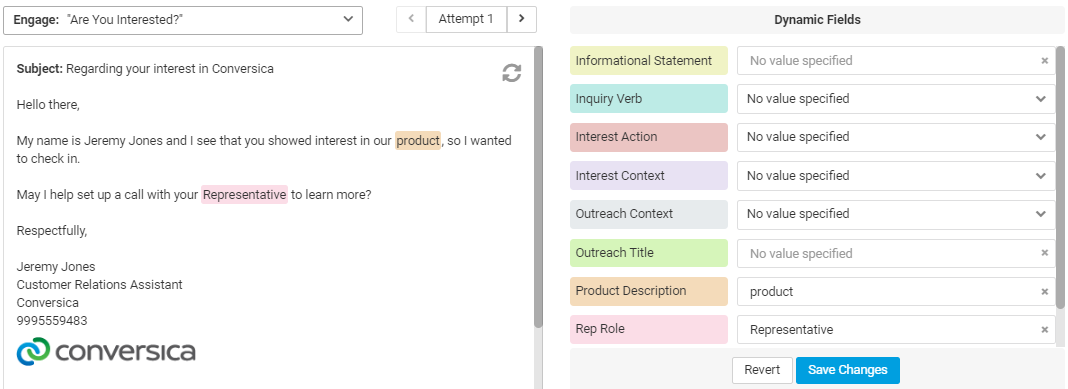The image size is (1068, 389).
Task: Click the phone number 9995559483
Action: point(52,320)
